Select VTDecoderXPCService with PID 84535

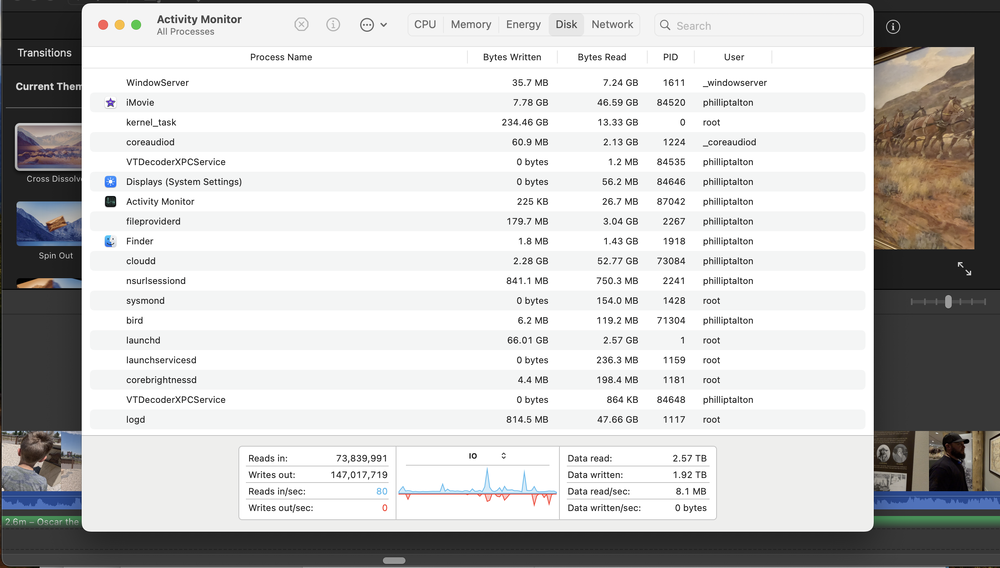[x=478, y=161]
